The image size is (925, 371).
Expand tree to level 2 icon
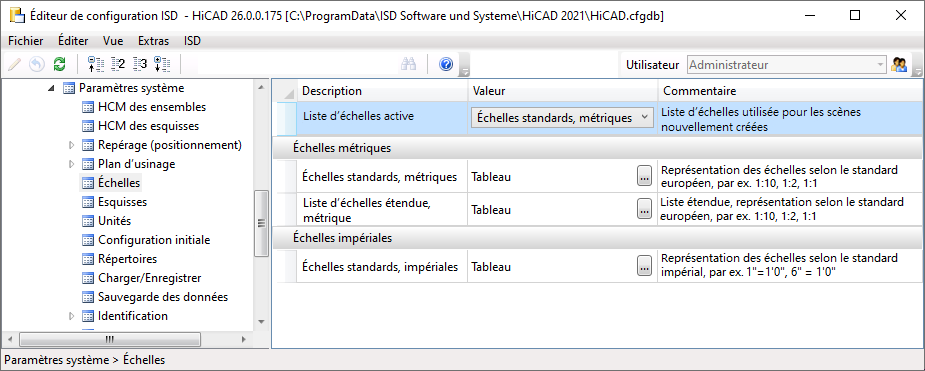pyautogui.click(x=118, y=64)
